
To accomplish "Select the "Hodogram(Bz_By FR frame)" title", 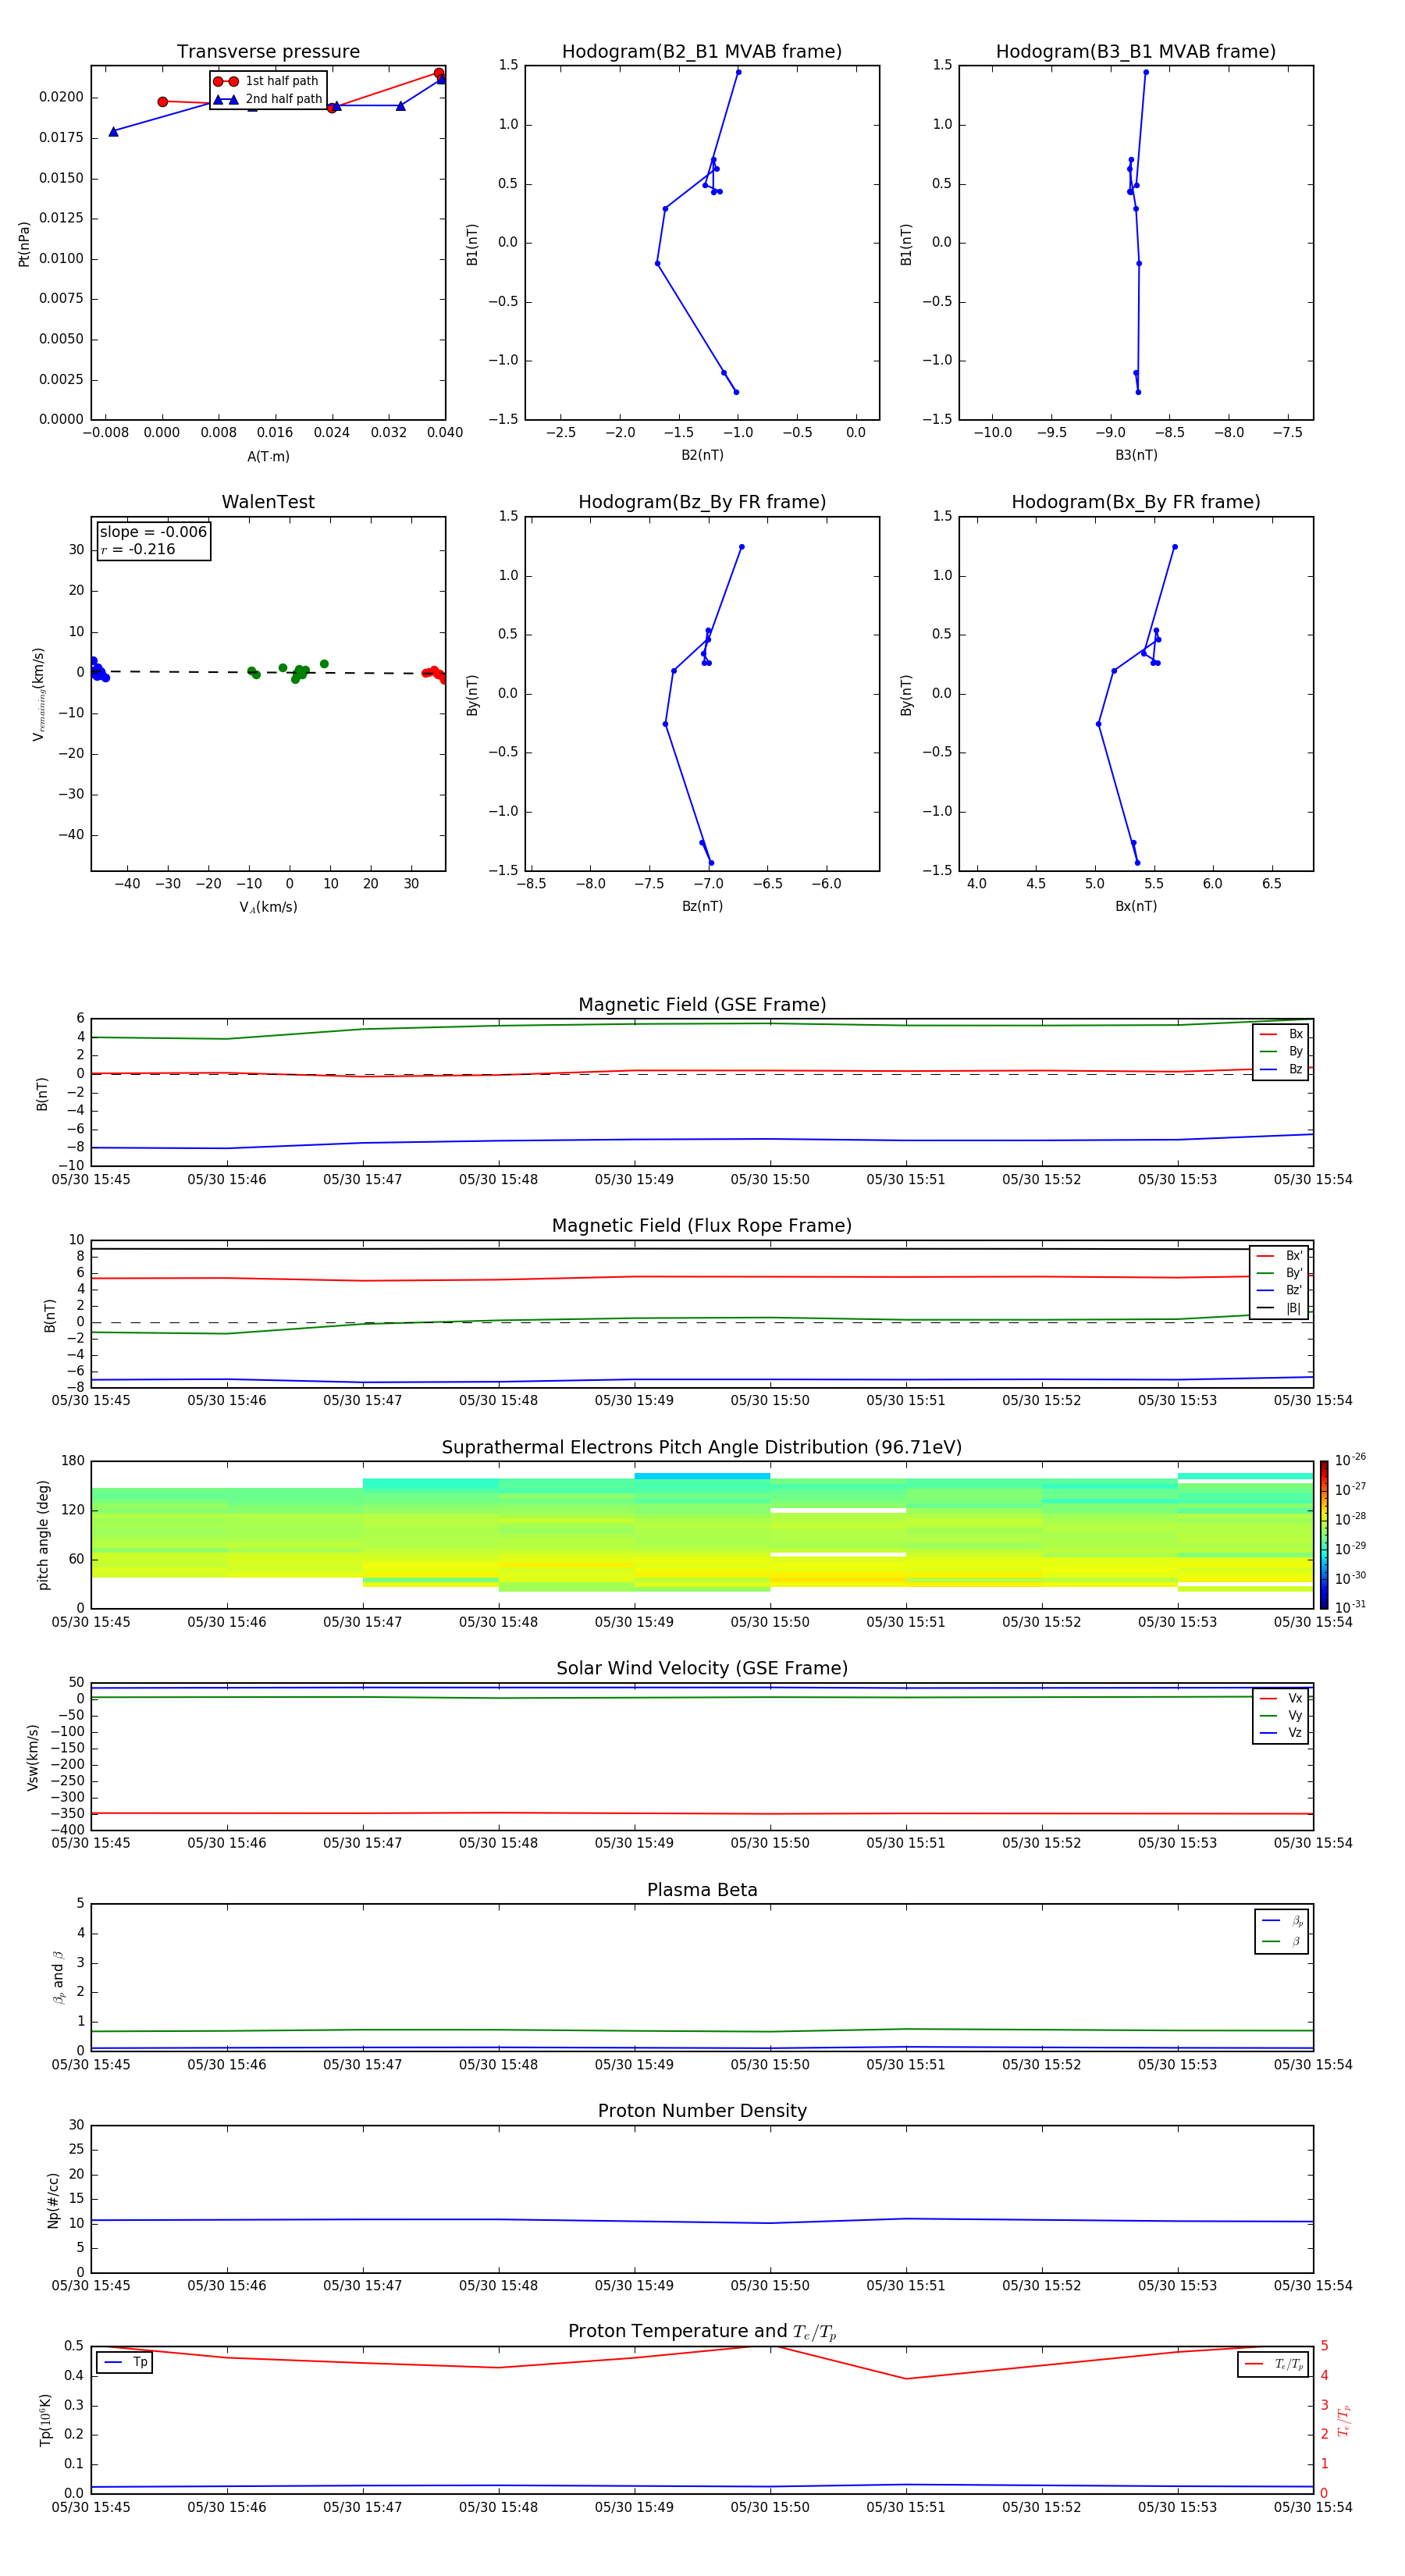I will [702, 502].
